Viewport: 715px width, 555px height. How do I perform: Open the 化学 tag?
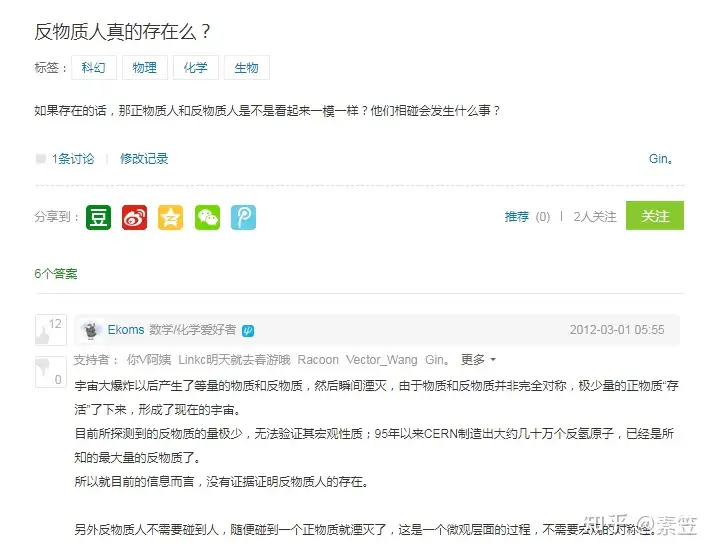coord(196,67)
